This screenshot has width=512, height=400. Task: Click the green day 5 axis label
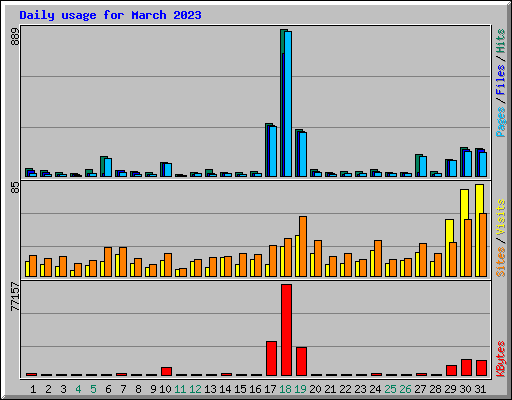pyautogui.click(x=93, y=389)
